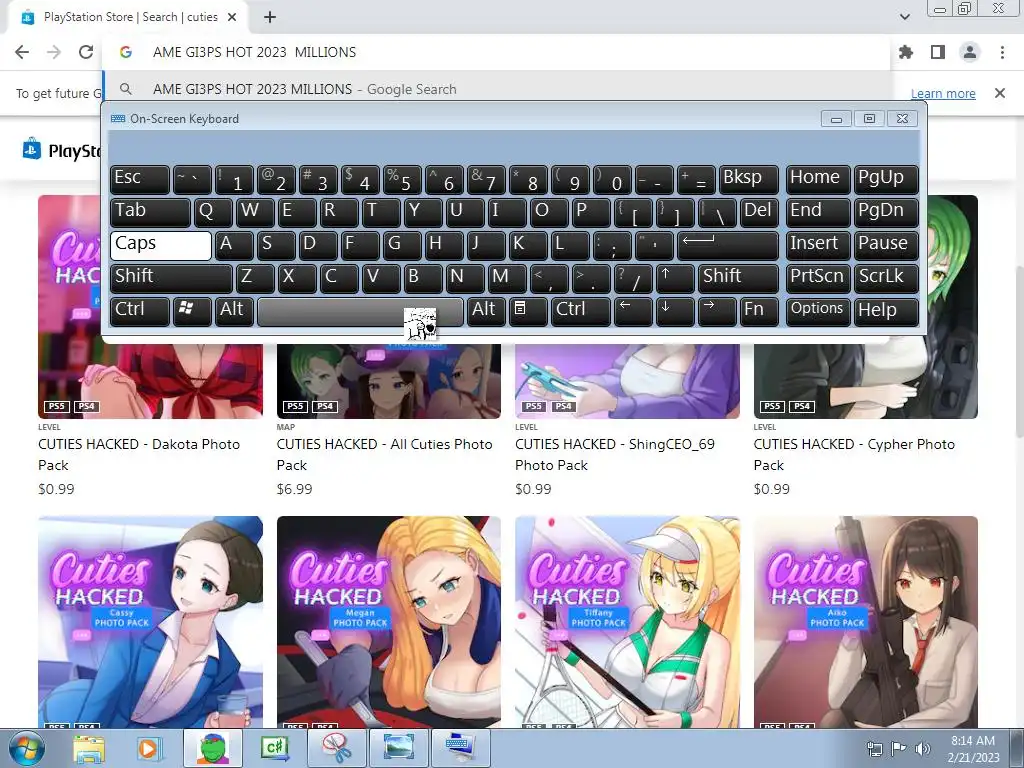Open the Action Center flag icon

[898, 749]
